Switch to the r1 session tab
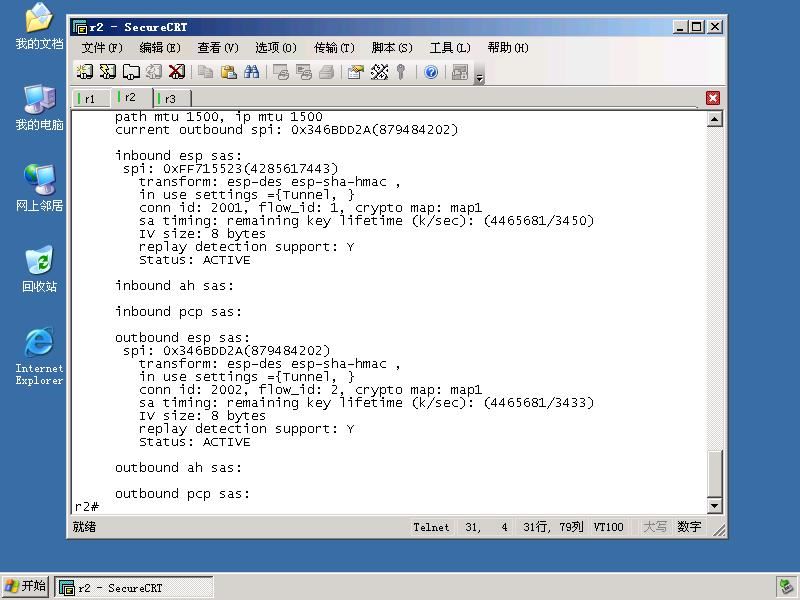The image size is (800, 600). (x=92, y=98)
